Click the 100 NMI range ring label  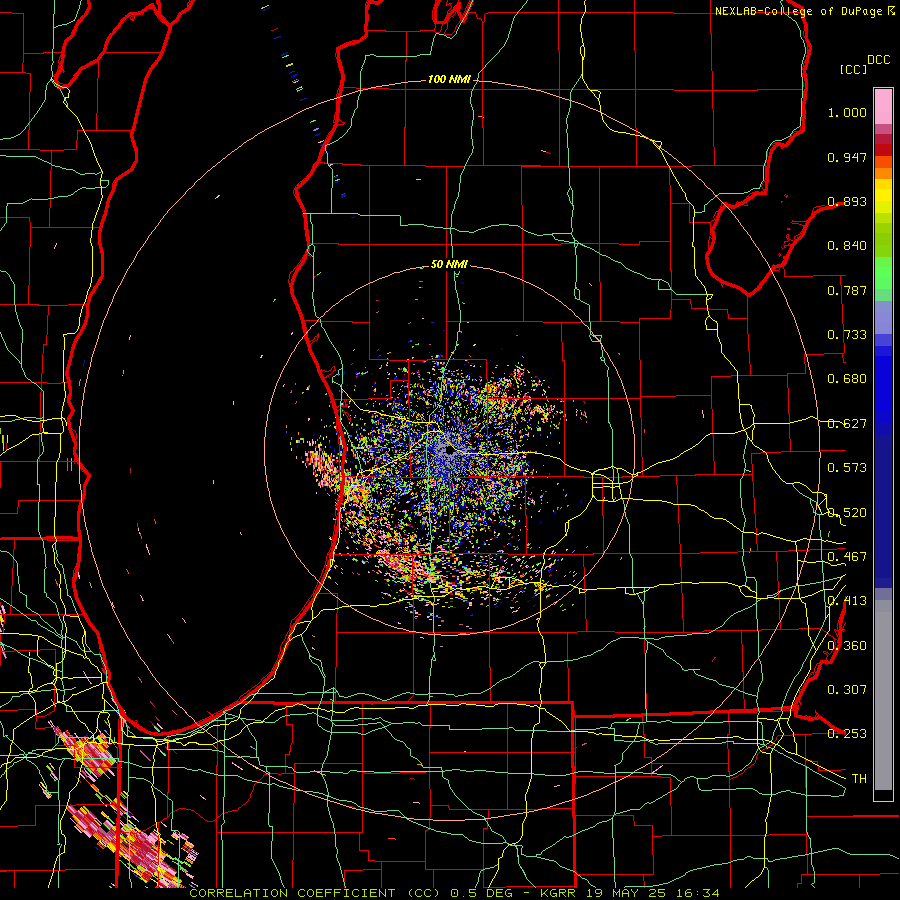coord(449,79)
